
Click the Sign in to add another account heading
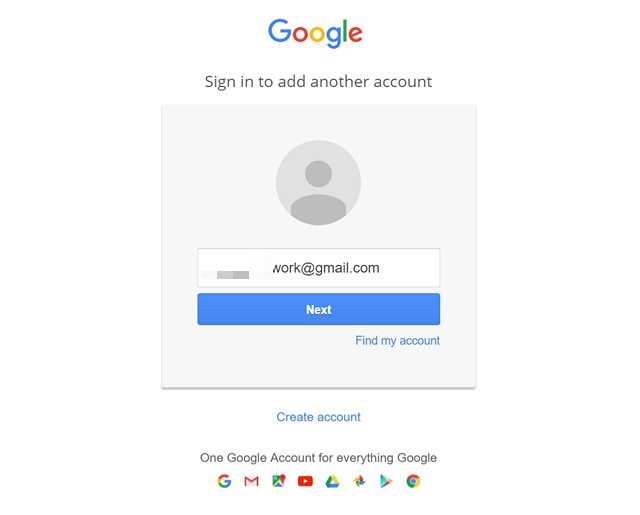tap(318, 82)
